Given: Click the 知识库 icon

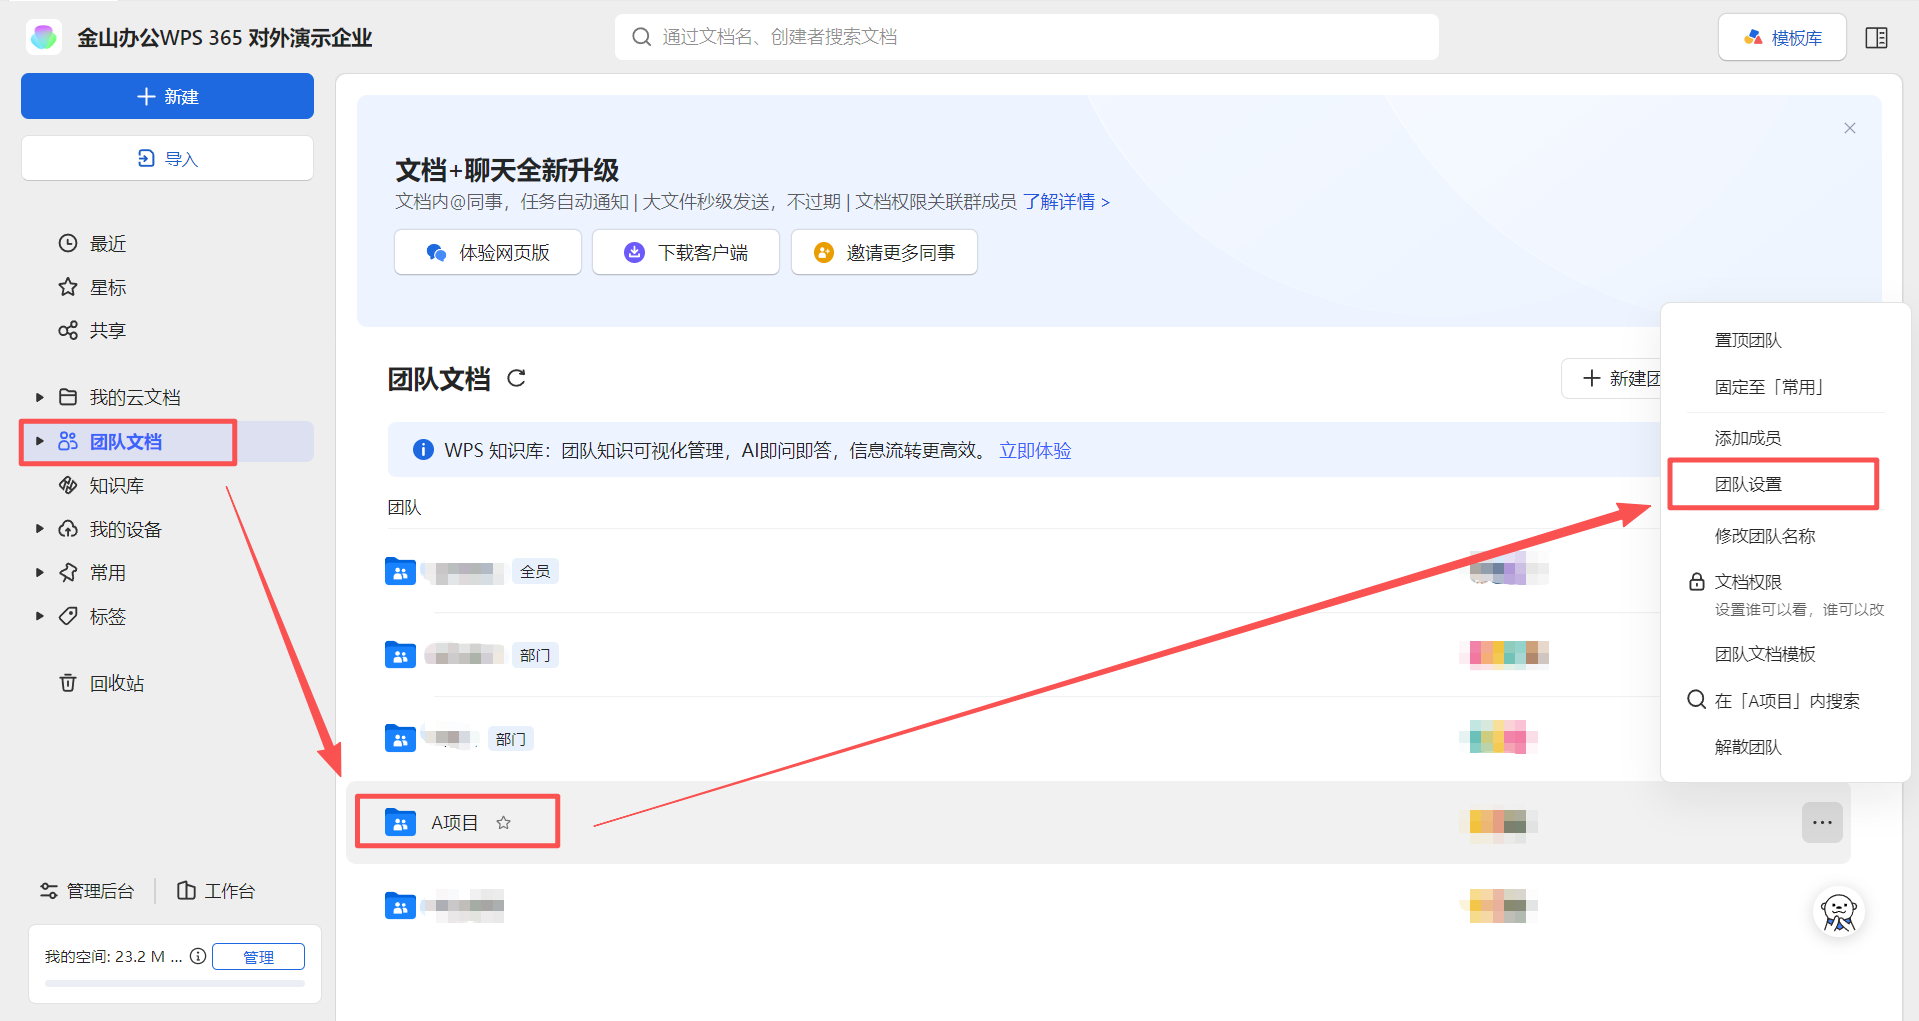Looking at the screenshot, I should 68,485.
